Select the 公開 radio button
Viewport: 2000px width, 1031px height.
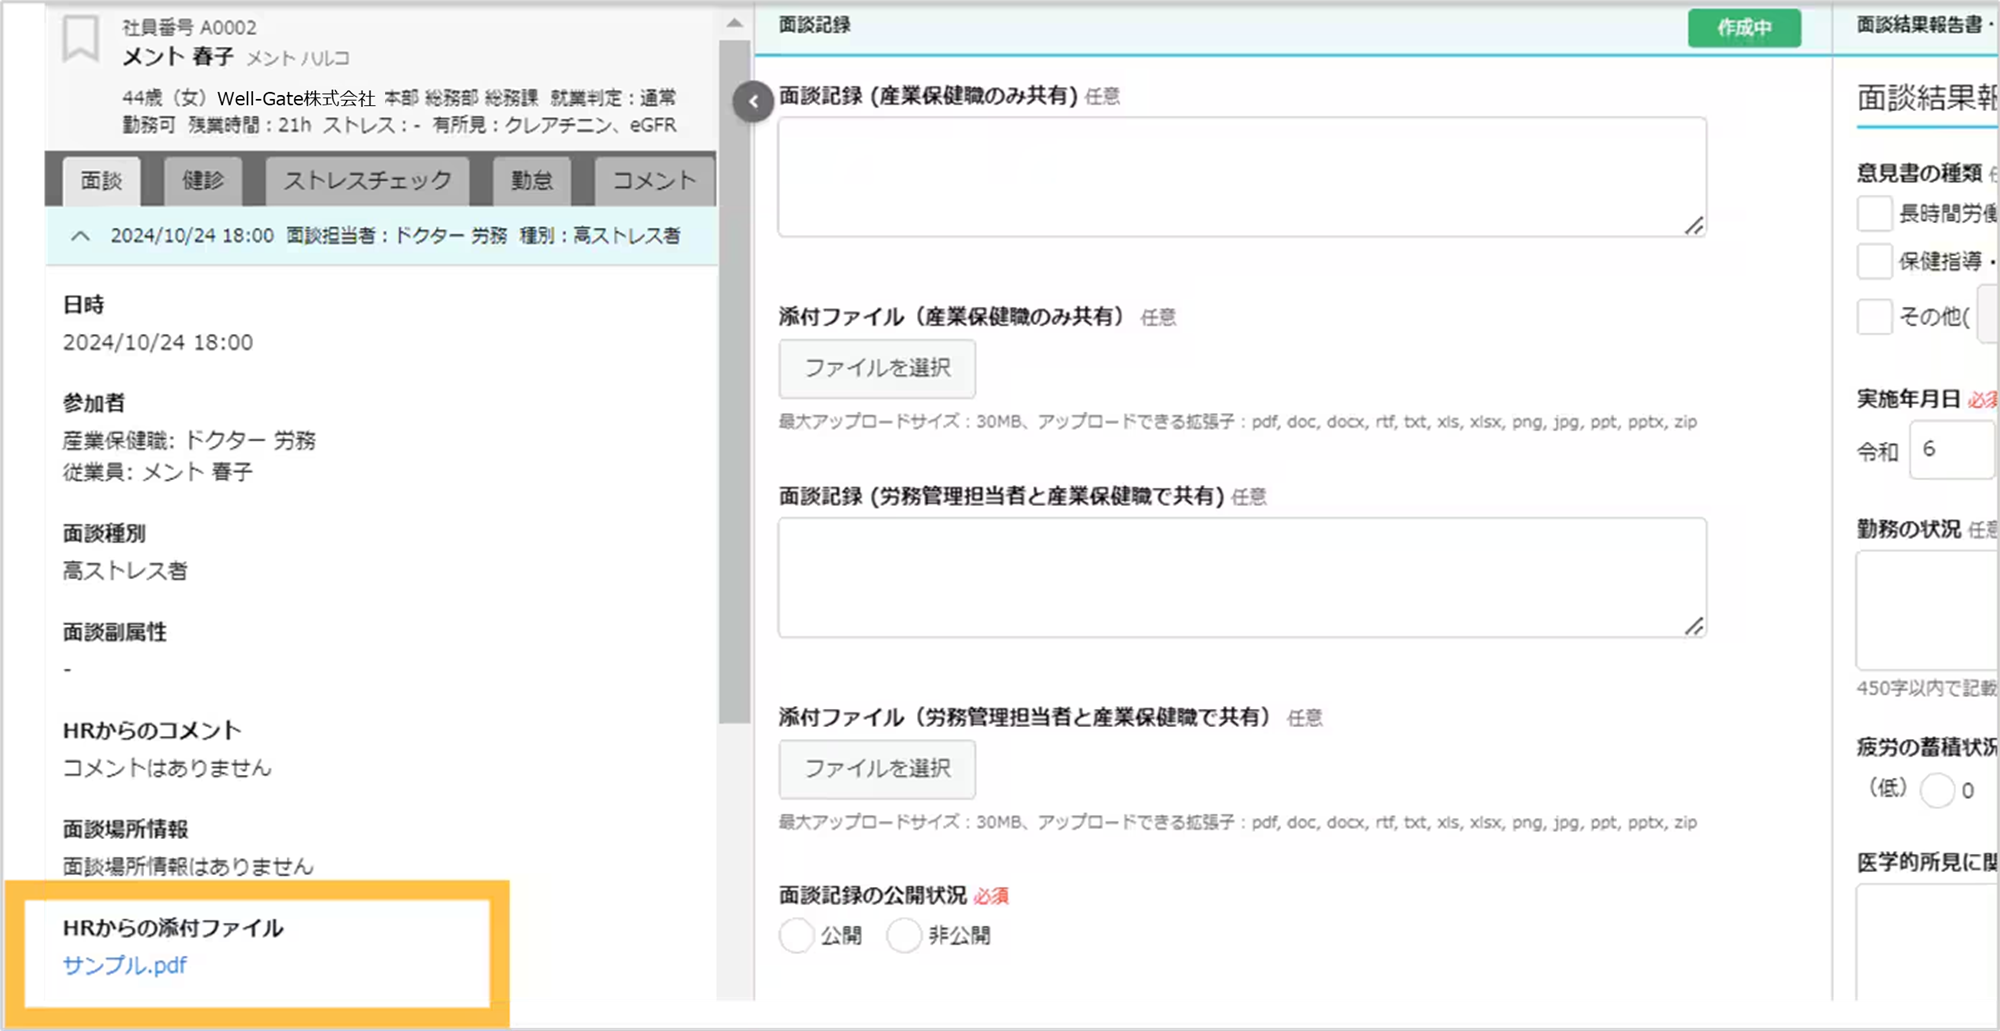[797, 935]
